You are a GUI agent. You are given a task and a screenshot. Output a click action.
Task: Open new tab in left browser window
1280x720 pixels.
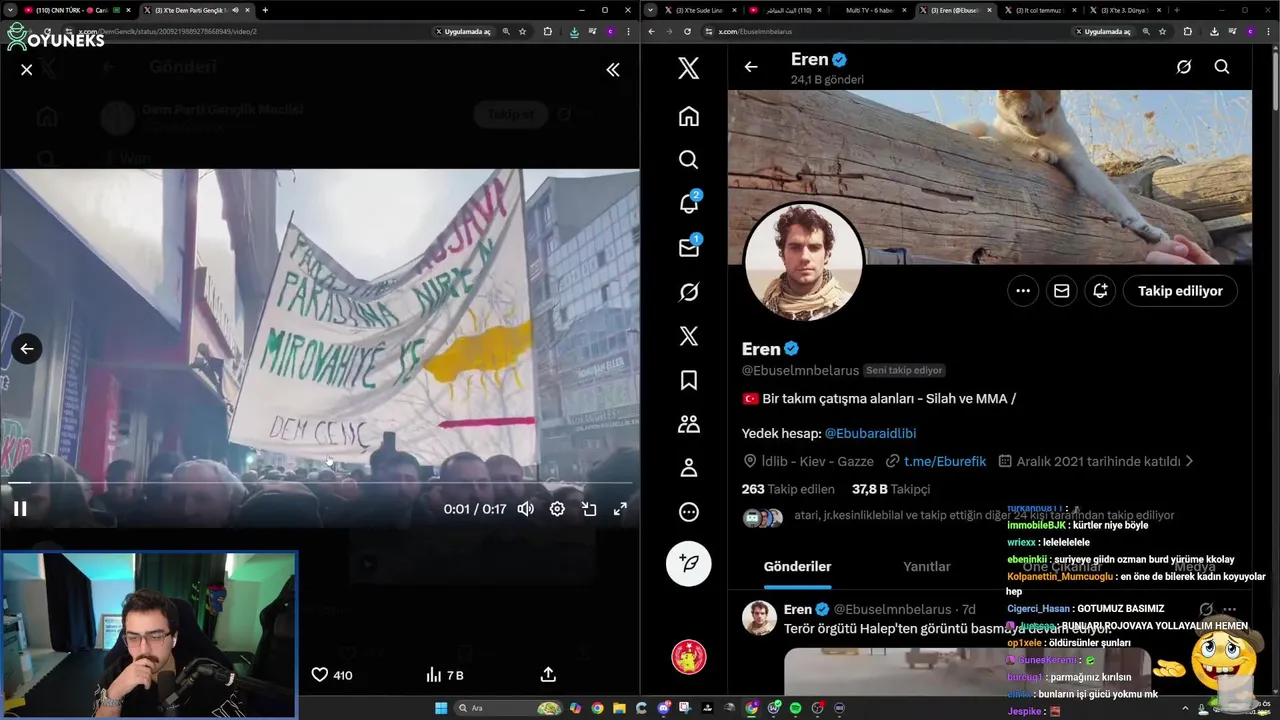point(265,10)
